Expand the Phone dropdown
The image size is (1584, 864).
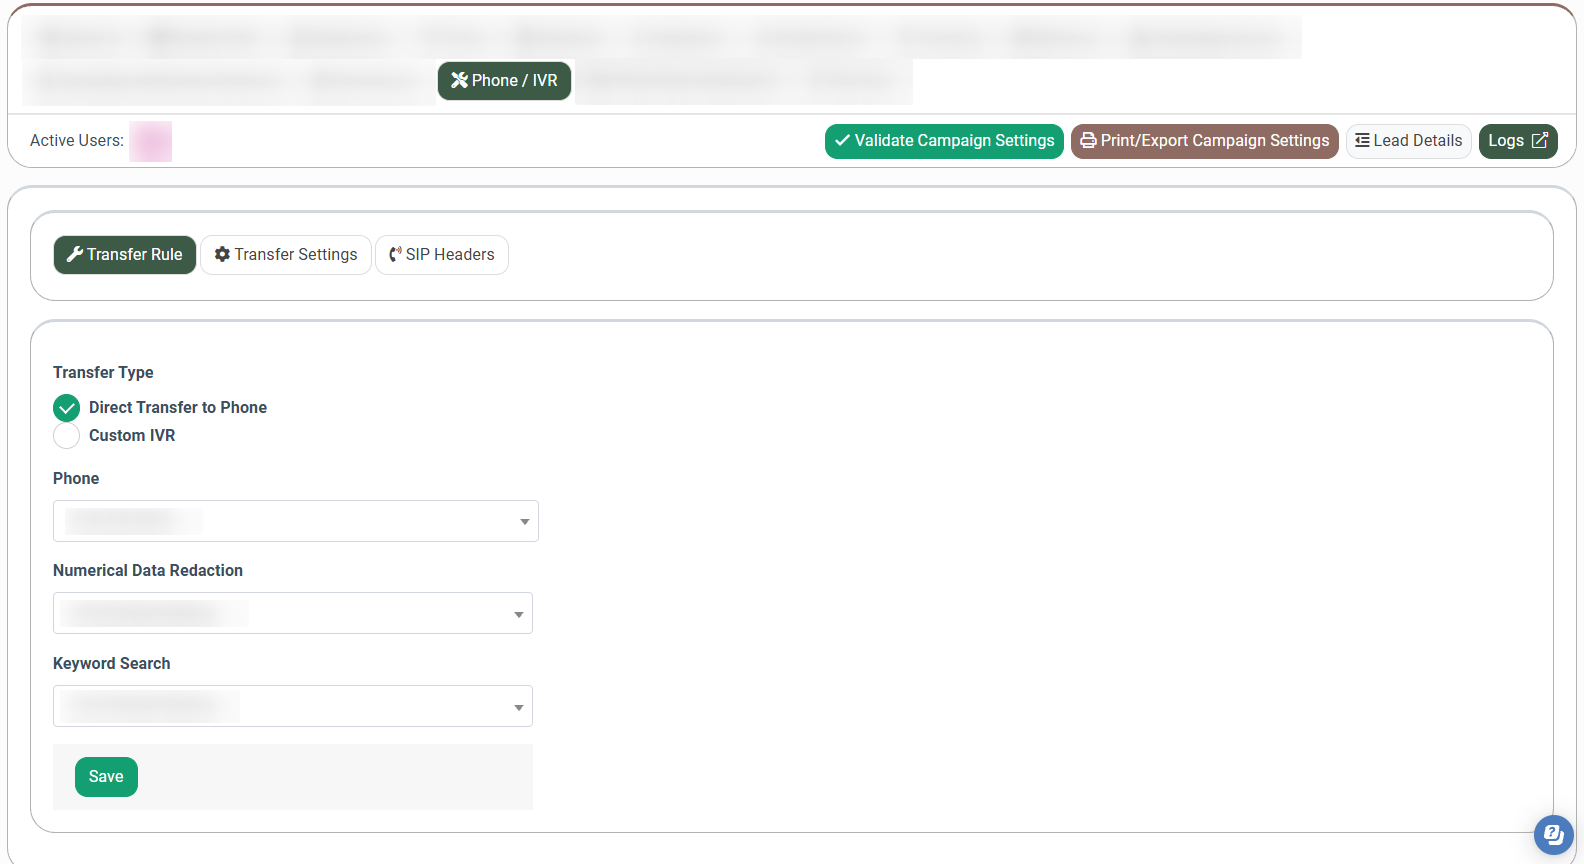[x=296, y=521]
